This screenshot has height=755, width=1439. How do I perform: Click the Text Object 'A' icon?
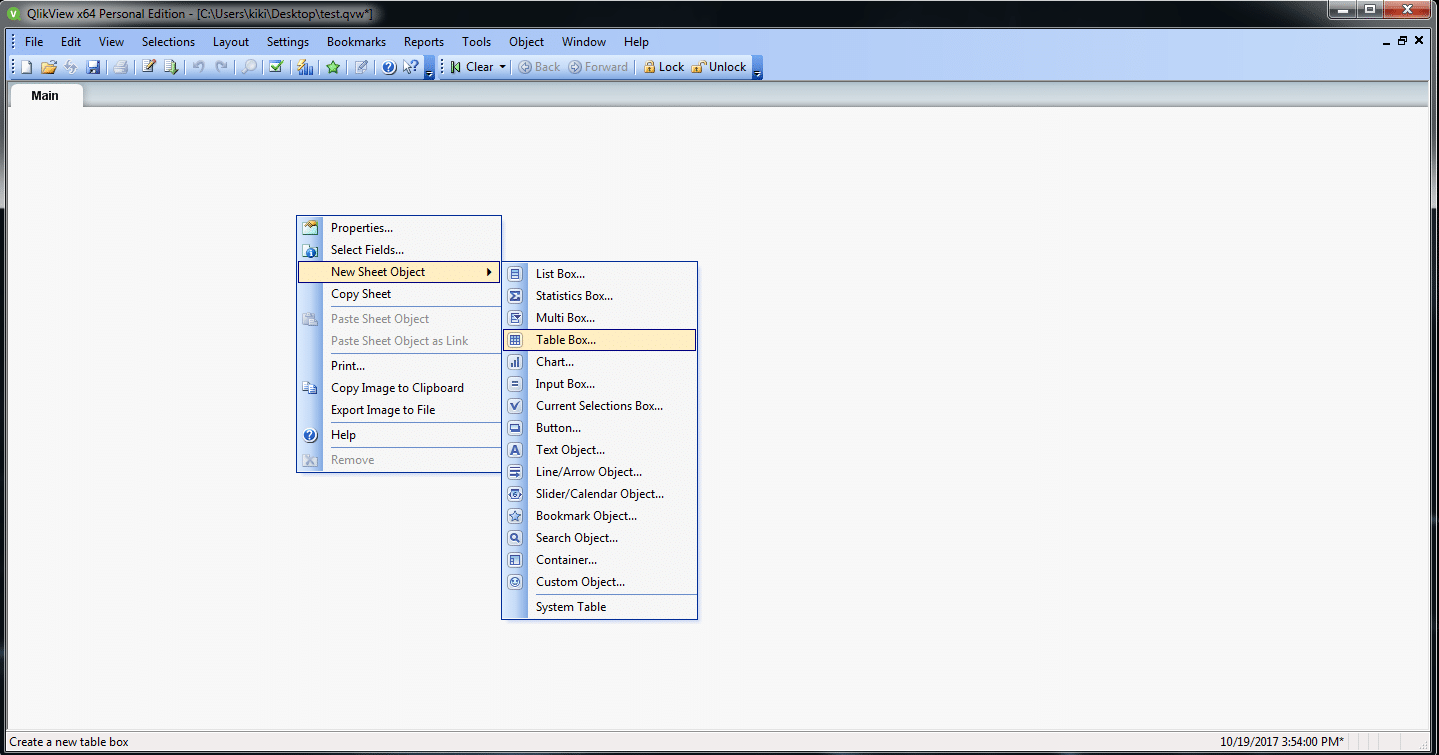pyautogui.click(x=515, y=450)
